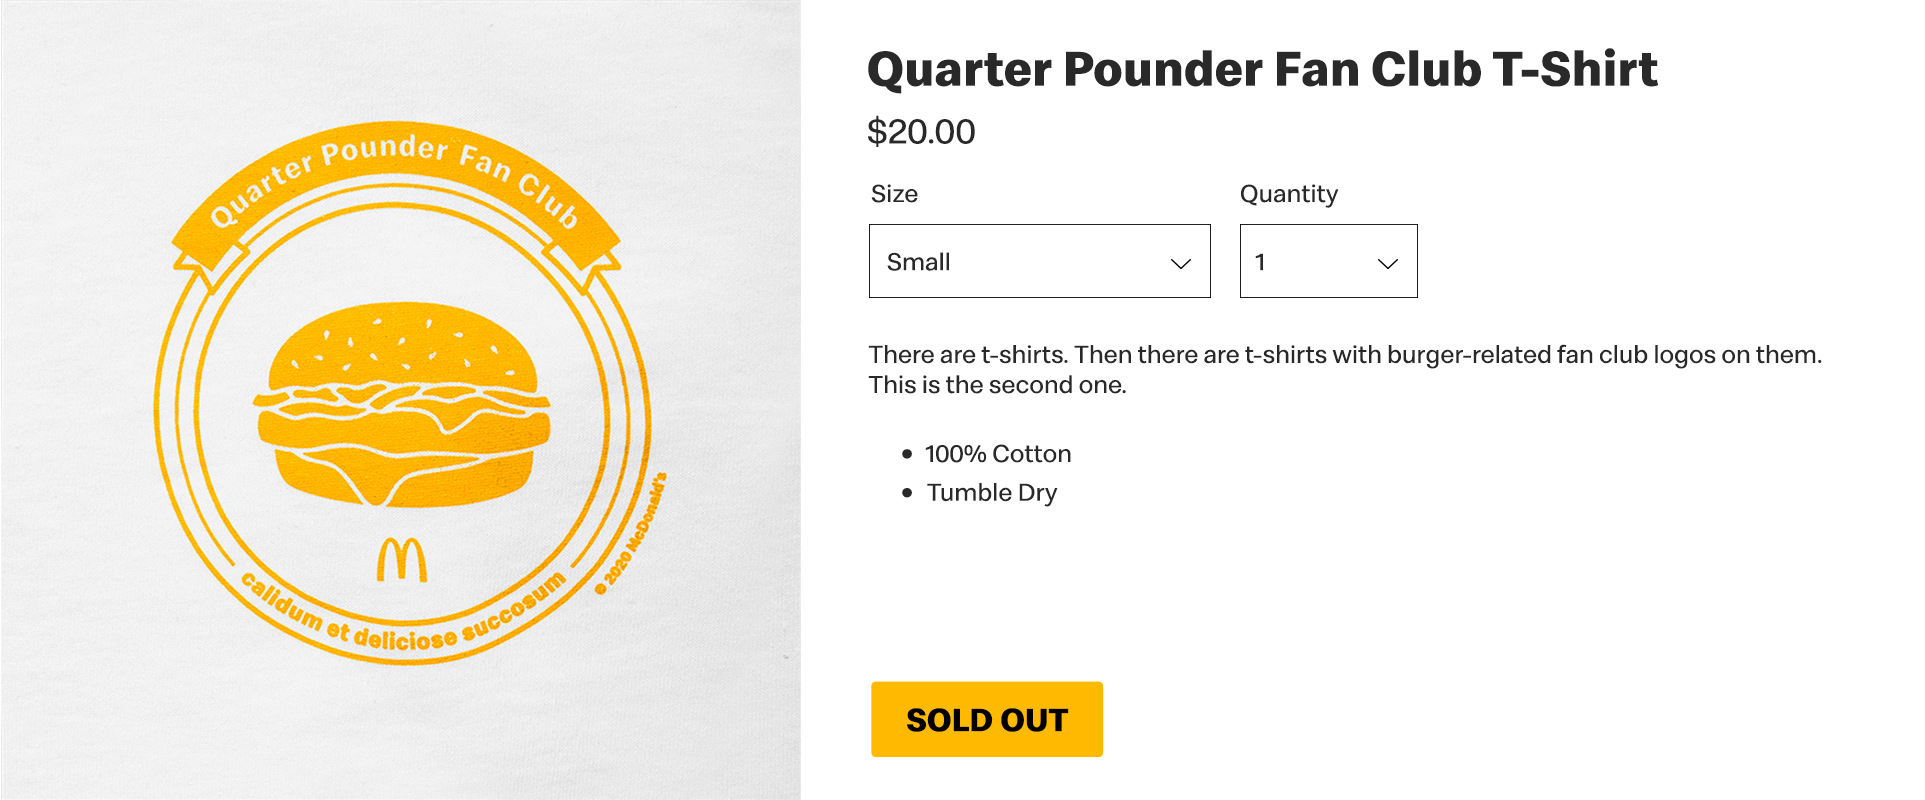Click the Quarter Pounder Fan Club T-Shirt title
Image resolution: width=1925 pixels, height=800 pixels.
point(1262,69)
